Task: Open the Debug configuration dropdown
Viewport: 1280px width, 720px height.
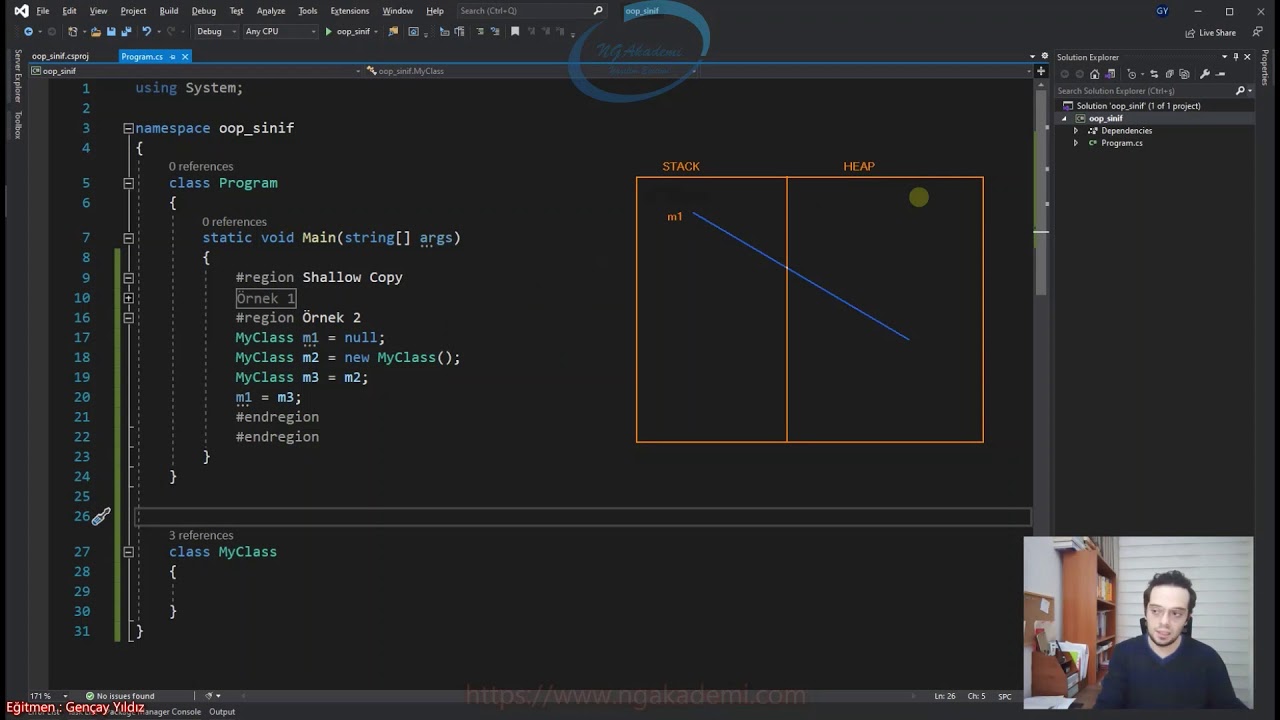Action: [217, 31]
